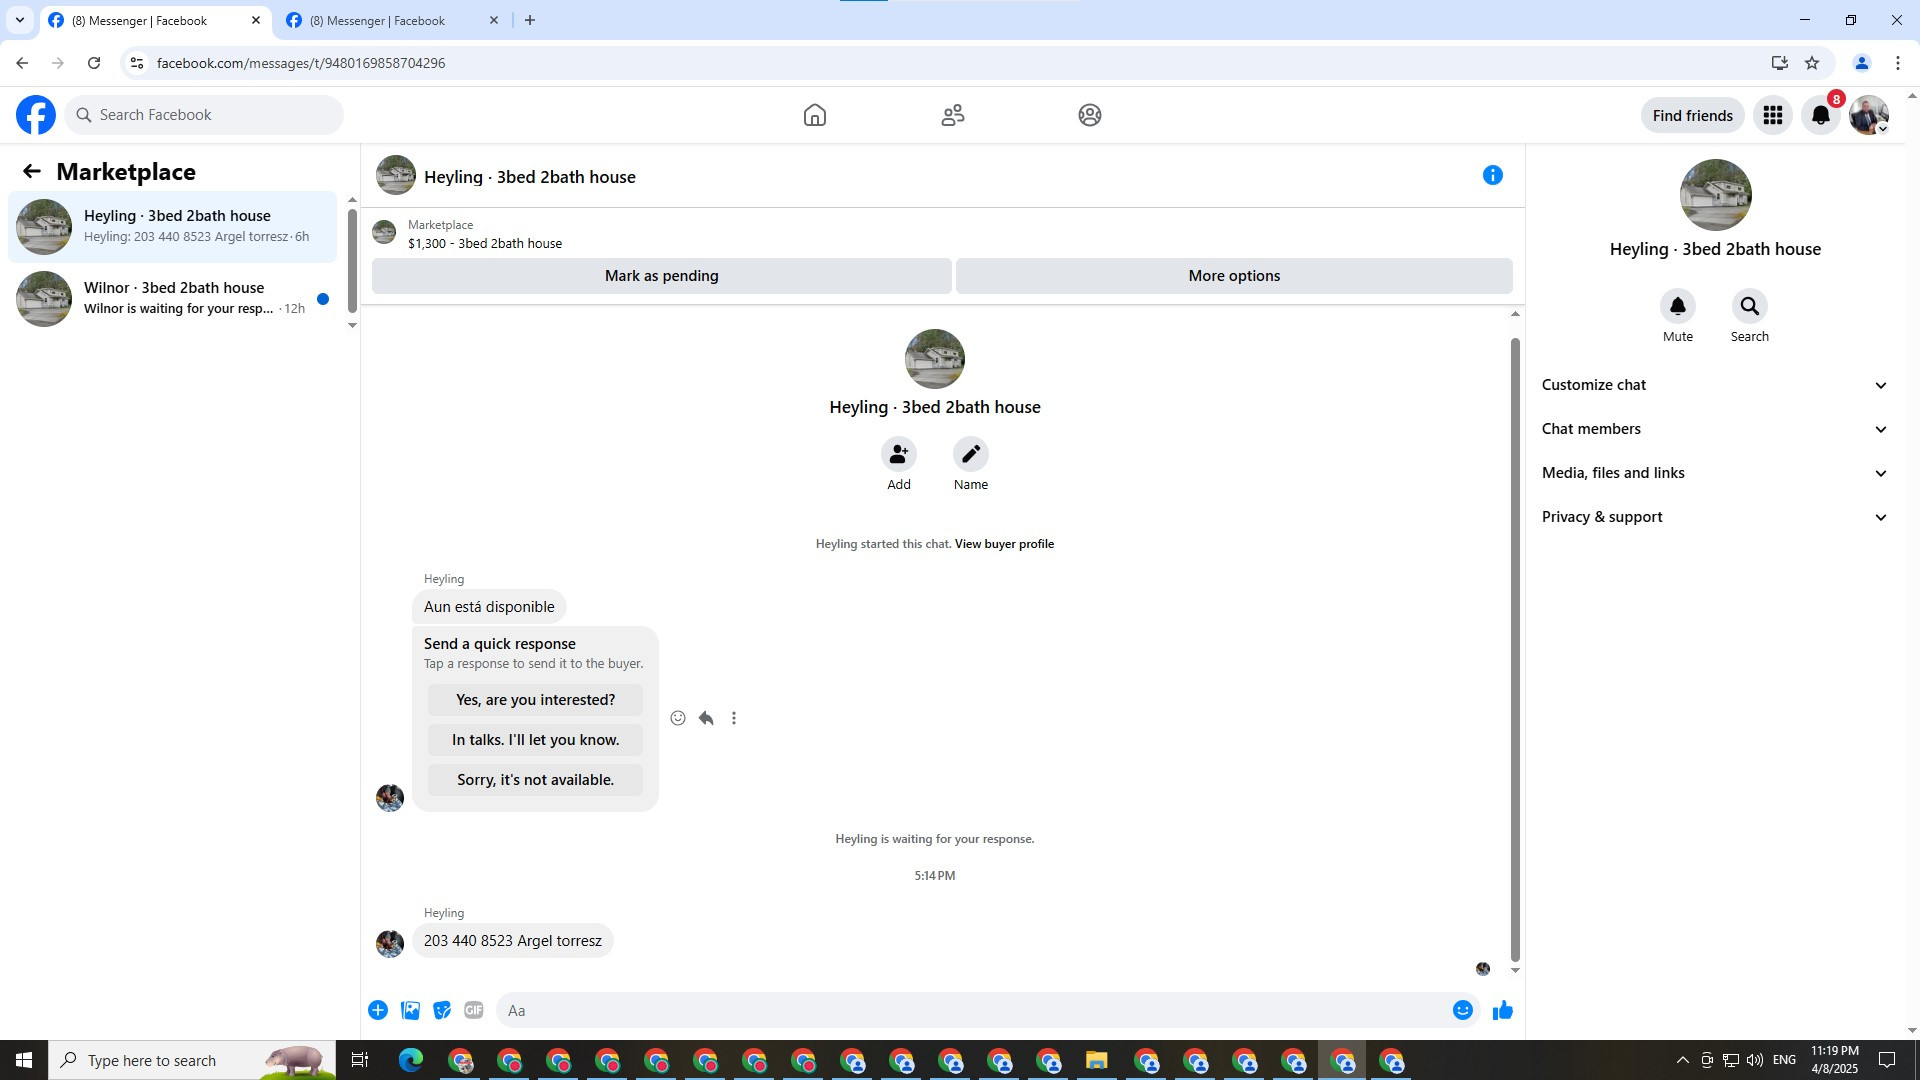Click the Aa message input field
The image size is (1920, 1080).
pyautogui.click(x=970, y=1010)
